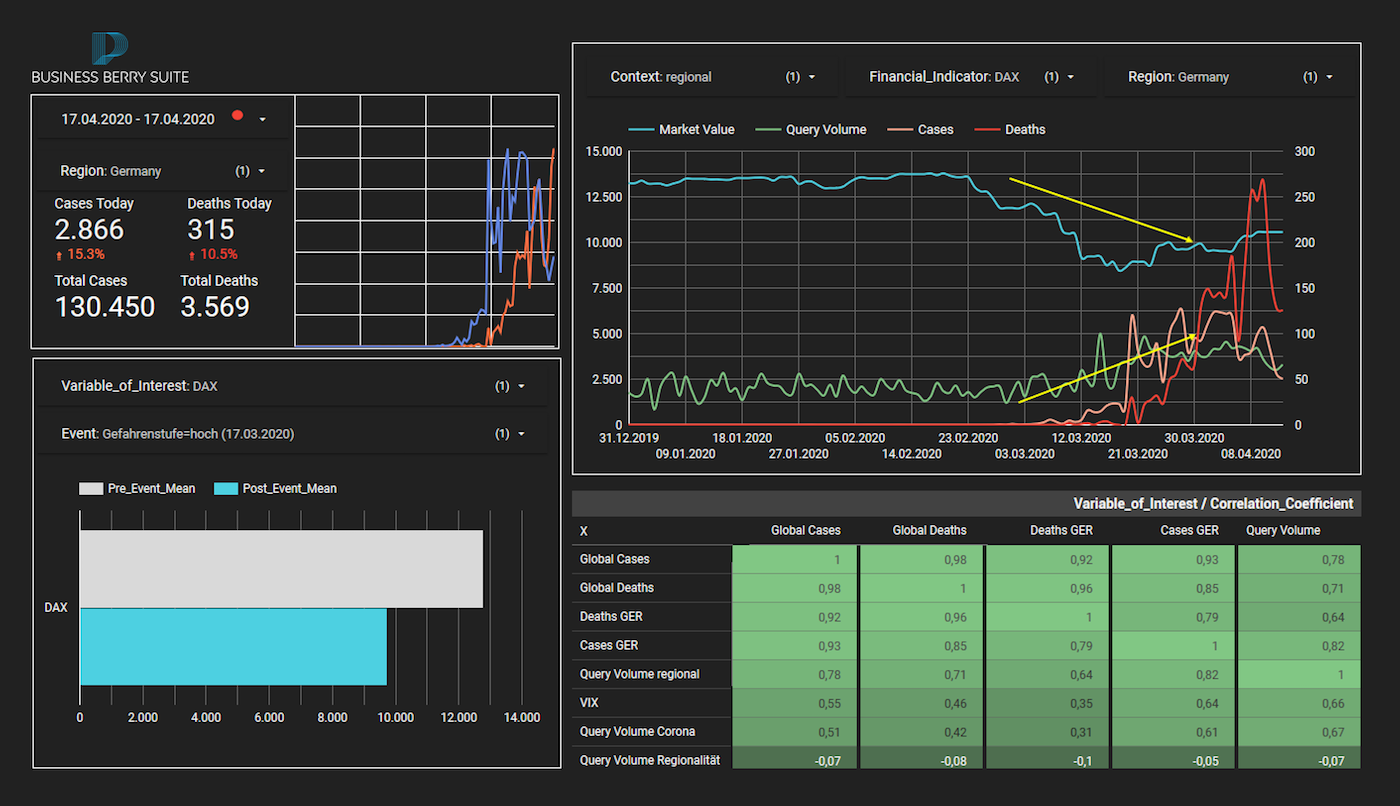Viewport: 1400px width, 806px height.
Task: Sort by the Global Cases column header
Action: pos(805,530)
